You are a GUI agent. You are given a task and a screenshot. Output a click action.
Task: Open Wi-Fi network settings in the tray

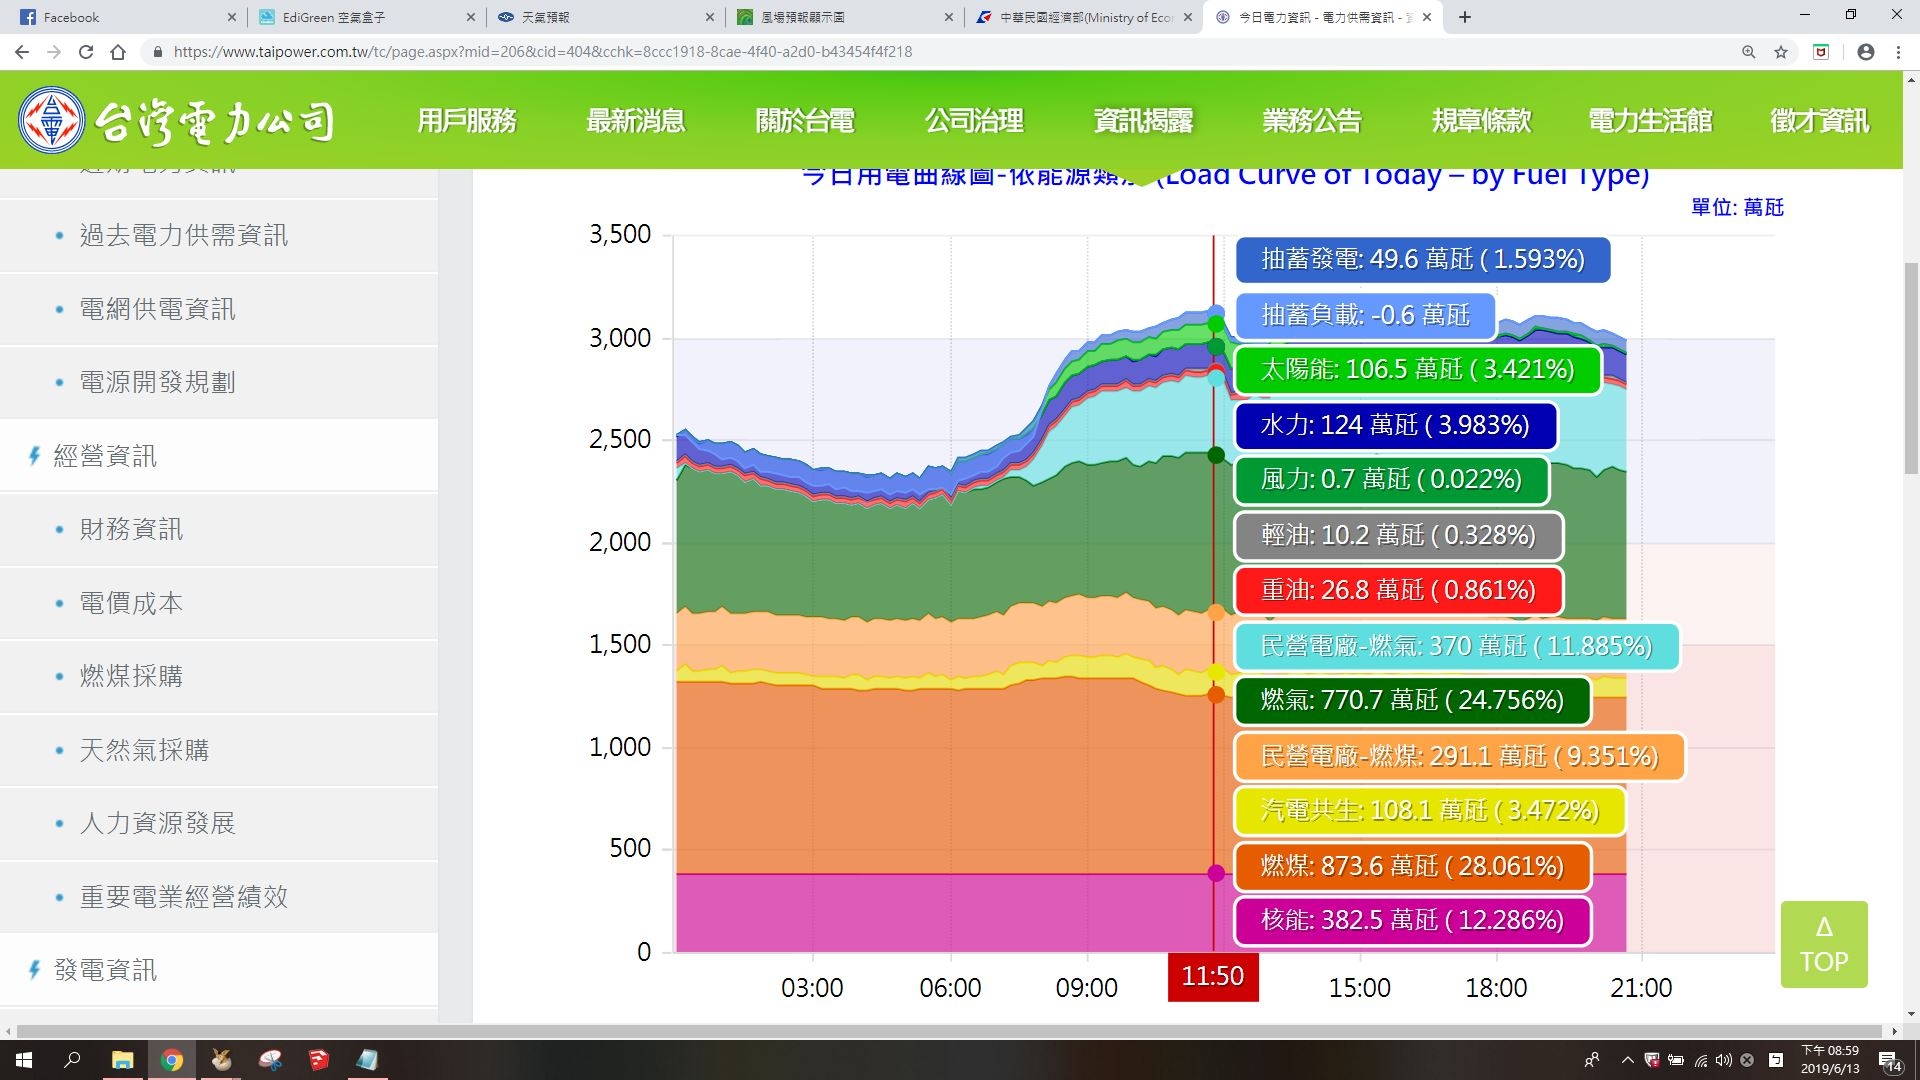(x=1701, y=1060)
